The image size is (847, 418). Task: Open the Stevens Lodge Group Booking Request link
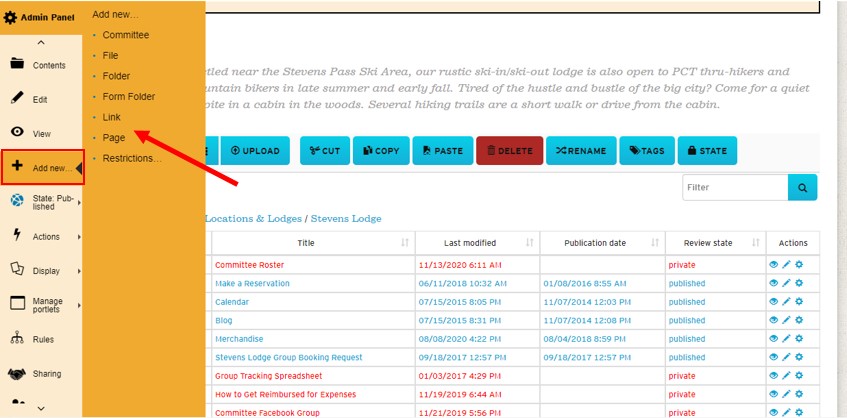[x=288, y=357]
